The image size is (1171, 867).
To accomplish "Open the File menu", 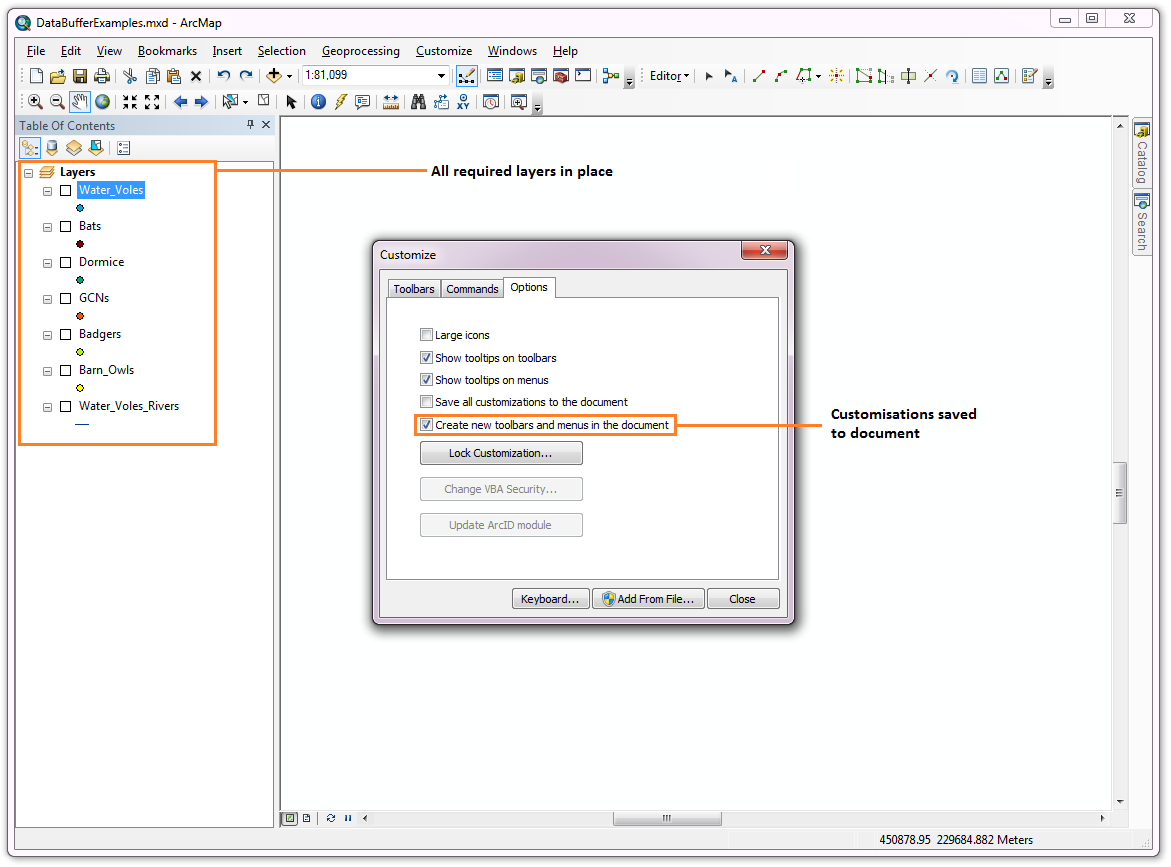I will 36,51.
